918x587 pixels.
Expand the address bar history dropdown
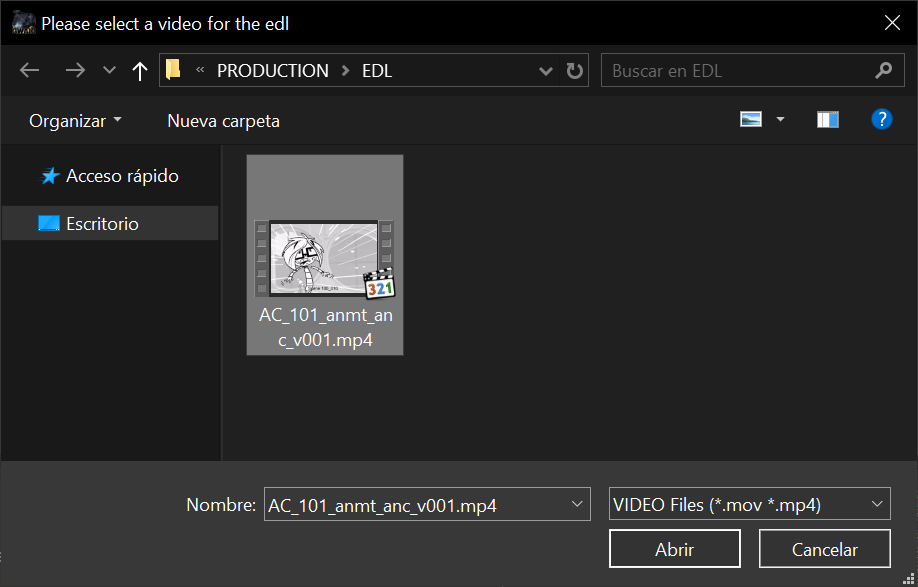pyautogui.click(x=546, y=71)
